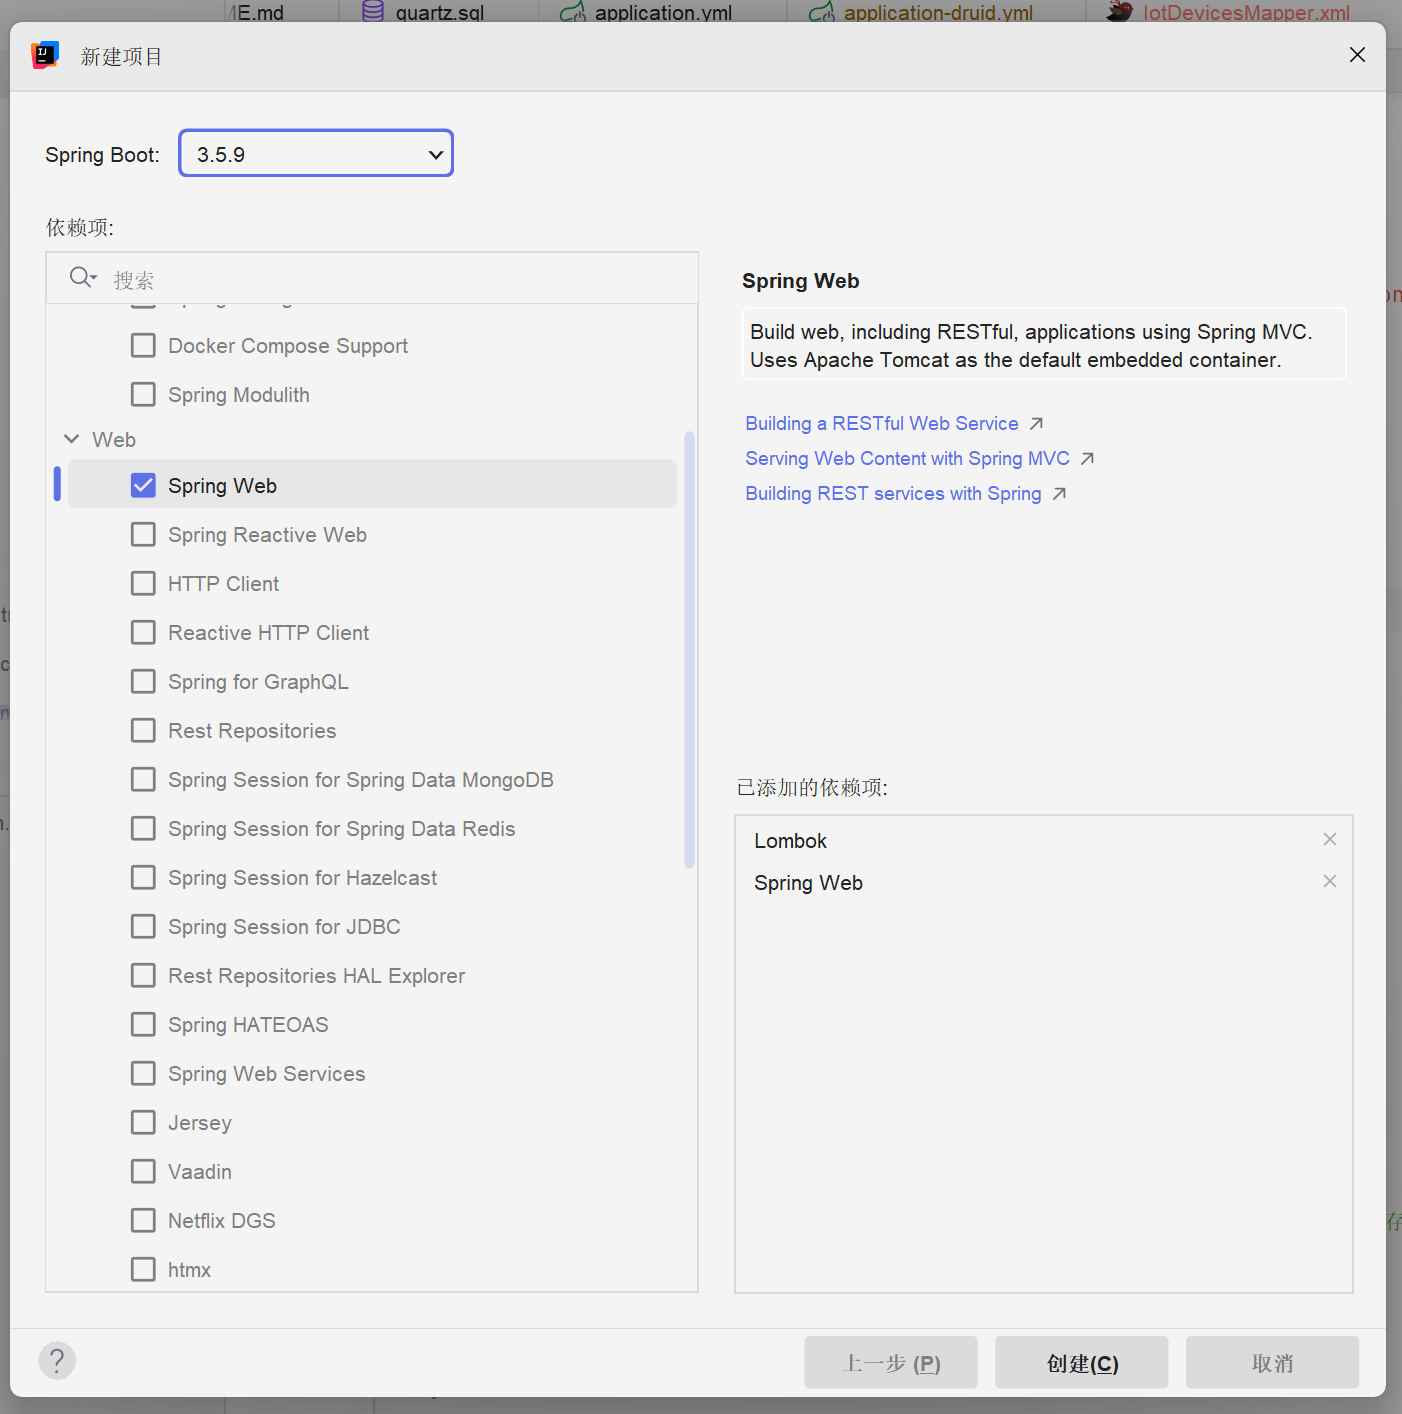Check Rest Repositories HAL Explorer

tap(143, 975)
